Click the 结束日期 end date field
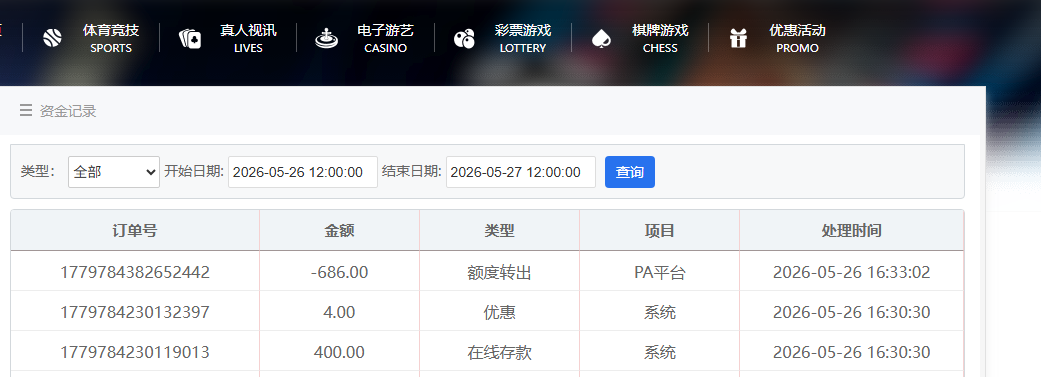Viewport: 1041px width, 377px height. tap(520, 172)
